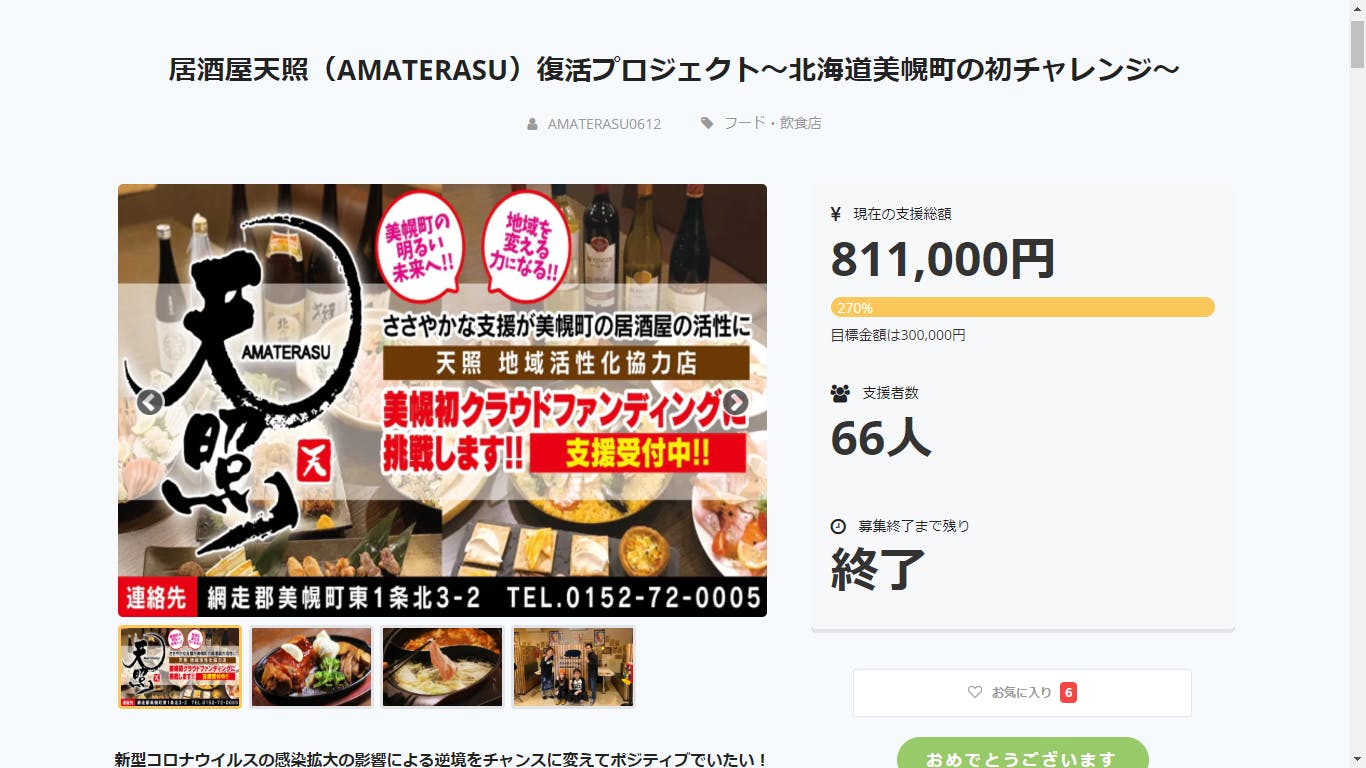Click the previous slide arrow on carousel
The height and width of the screenshot is (768, 1366).
[x=150, y=402]
